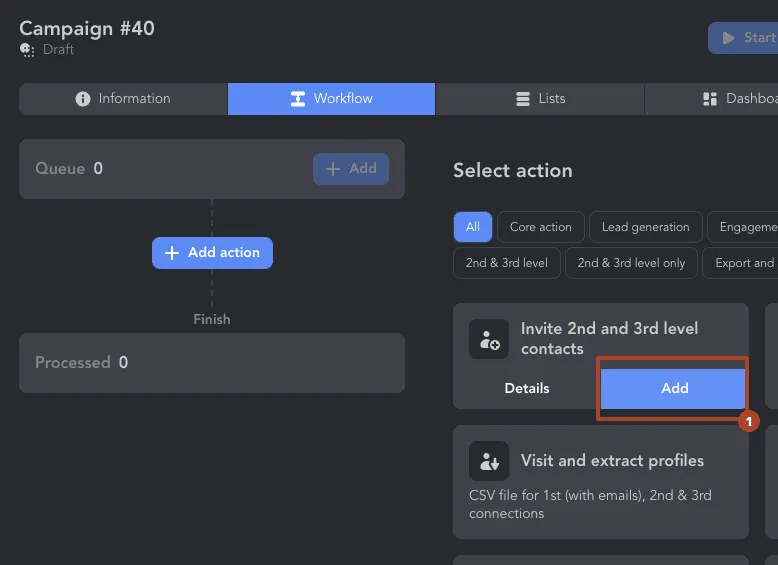Click the Draft status label

(59, 50)
